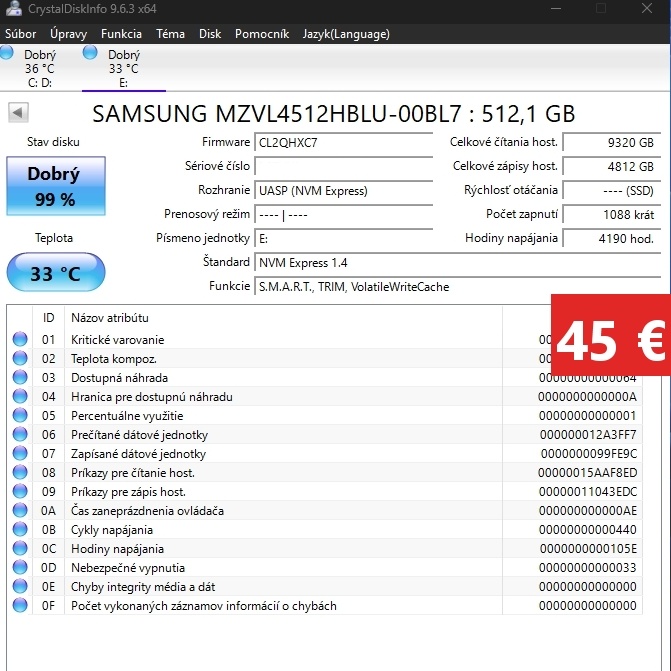The image size is (671, 671).
Task: Click status icon of row 0C Hodiny napájania
Action: point(20,548)
